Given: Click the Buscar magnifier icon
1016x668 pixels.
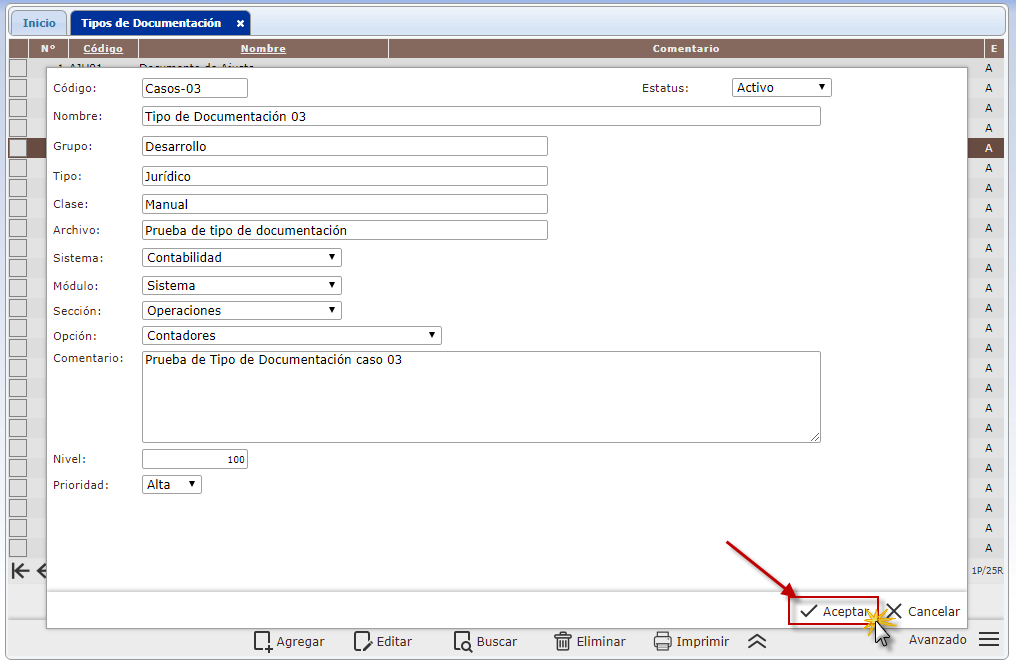Looking at the screenshot, I should pyautogui.click(x=463, y=641).
